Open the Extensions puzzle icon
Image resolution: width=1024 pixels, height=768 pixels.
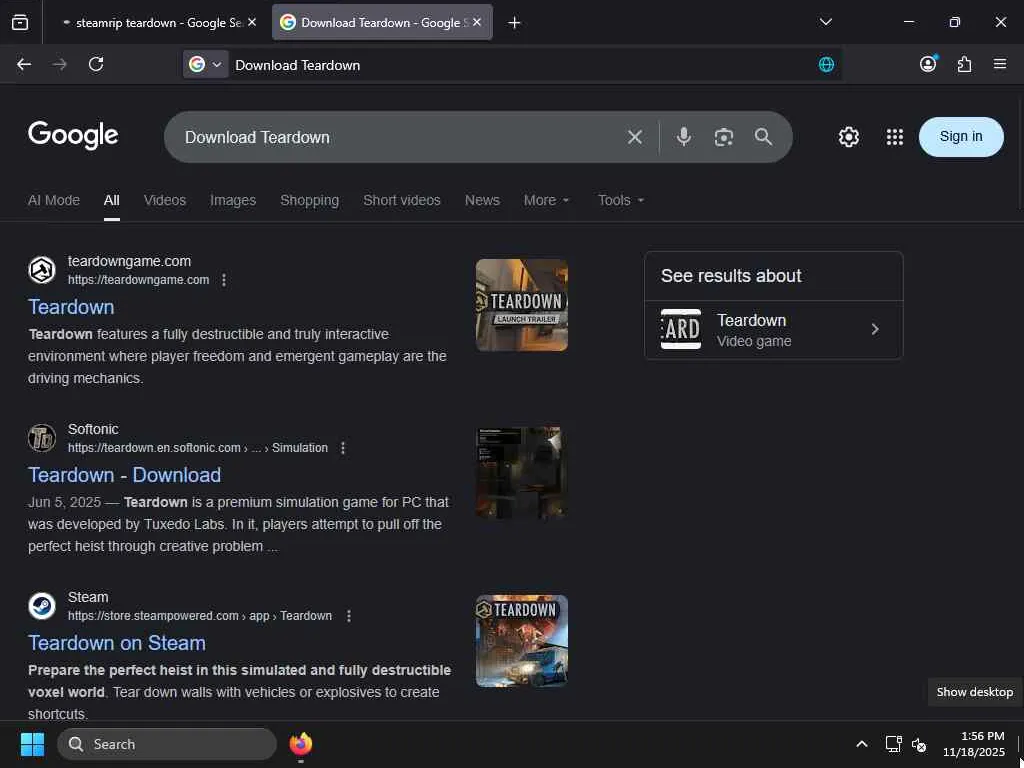[965, 64]
